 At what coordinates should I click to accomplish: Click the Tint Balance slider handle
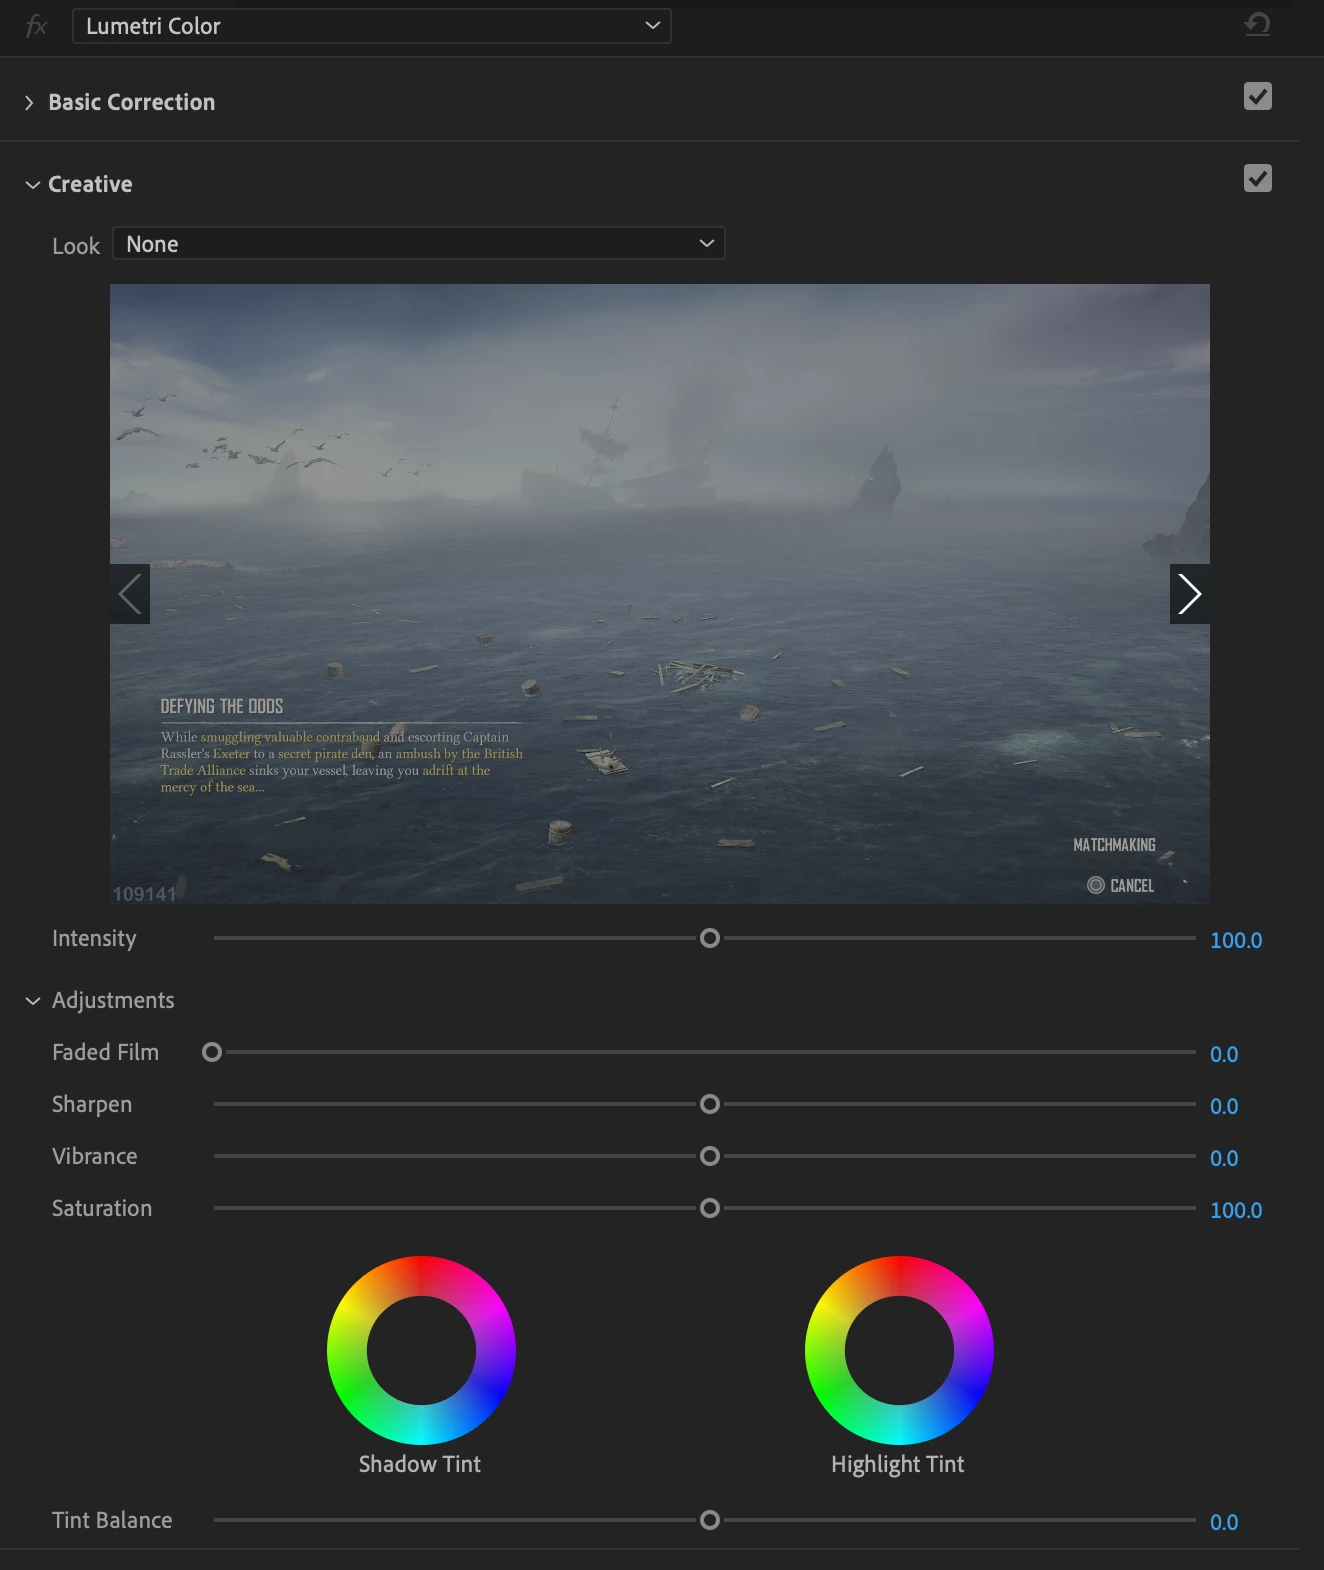[710, 1520]
